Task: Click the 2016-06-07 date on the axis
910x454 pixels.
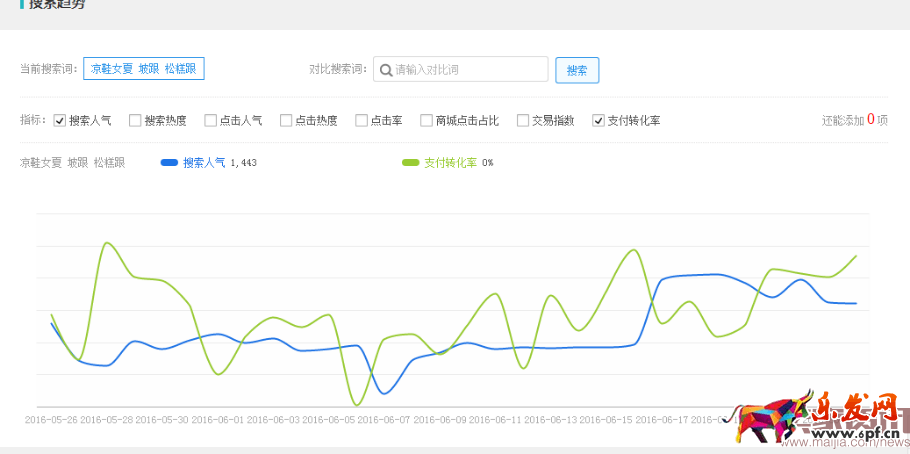Action: [x=385, y=420]
